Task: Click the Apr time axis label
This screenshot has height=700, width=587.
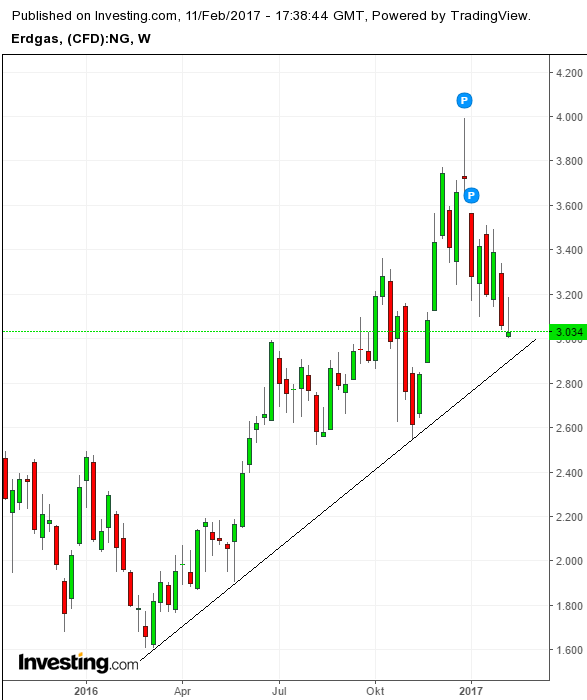Action: [182, 691]
